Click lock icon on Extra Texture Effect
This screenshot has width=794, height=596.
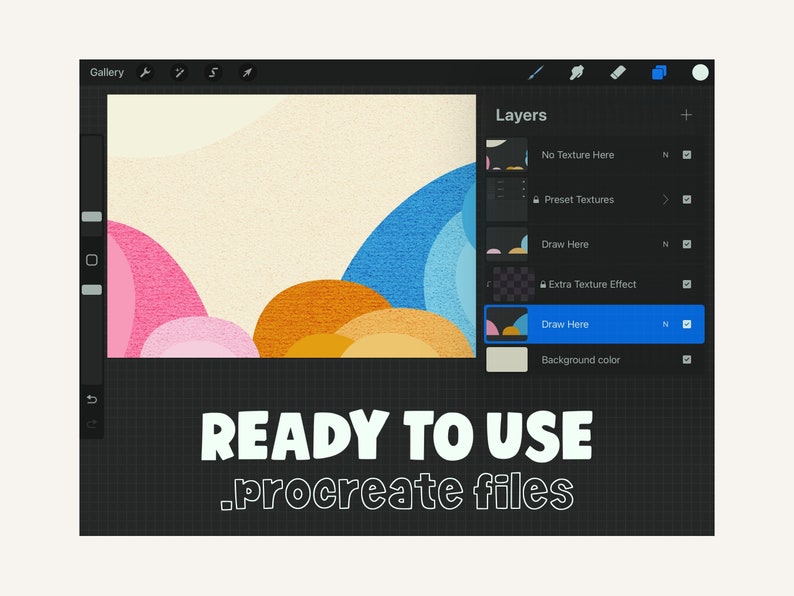(543, 285)
